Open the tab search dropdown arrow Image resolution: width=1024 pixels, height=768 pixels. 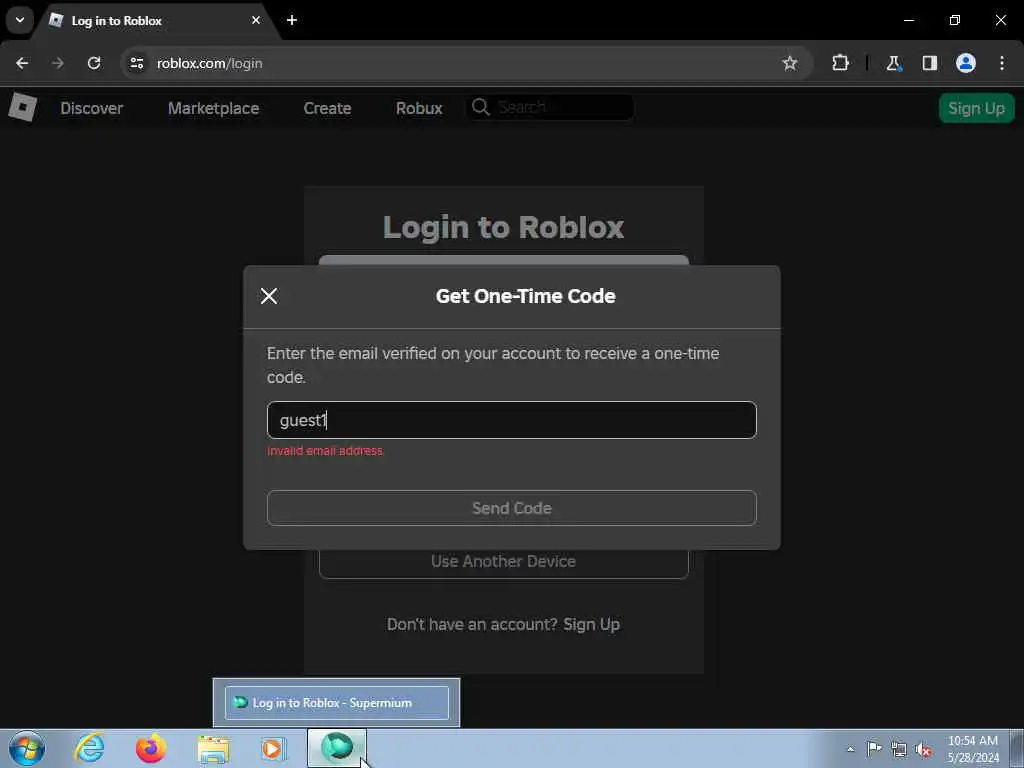(x=20, y=20)
